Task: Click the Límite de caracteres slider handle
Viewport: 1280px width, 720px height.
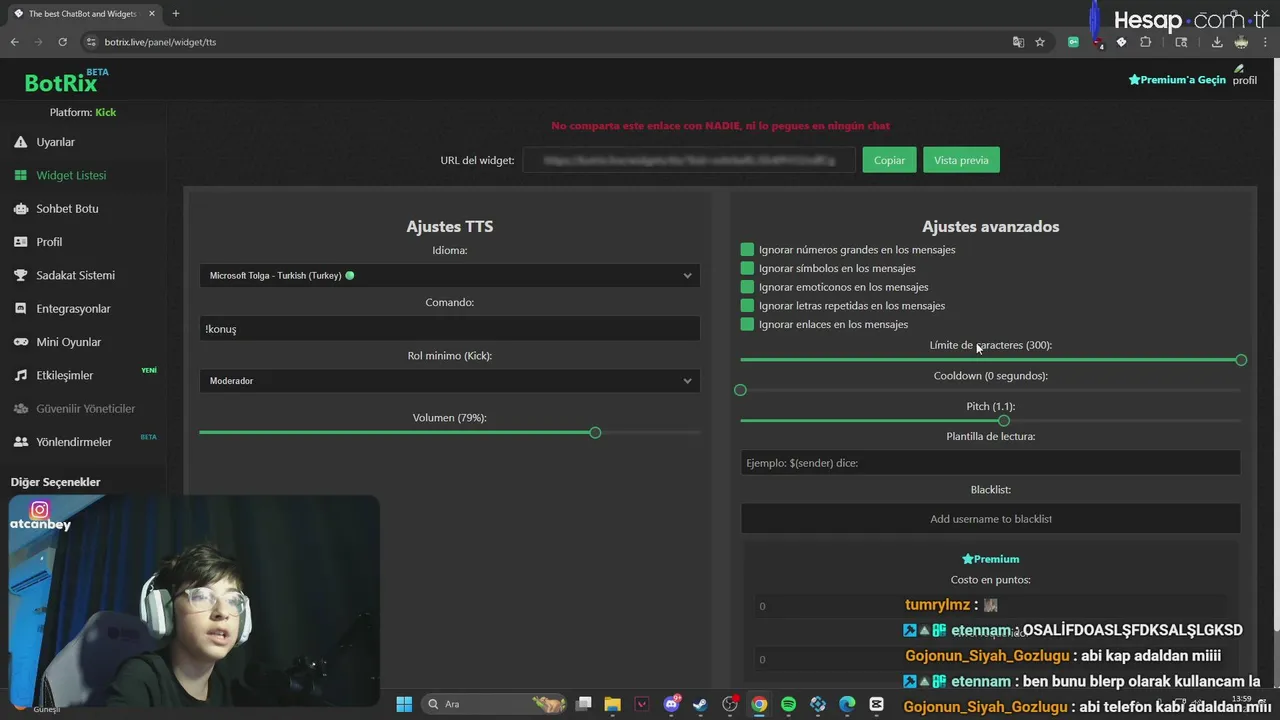Action: [x=1241, y=360]
